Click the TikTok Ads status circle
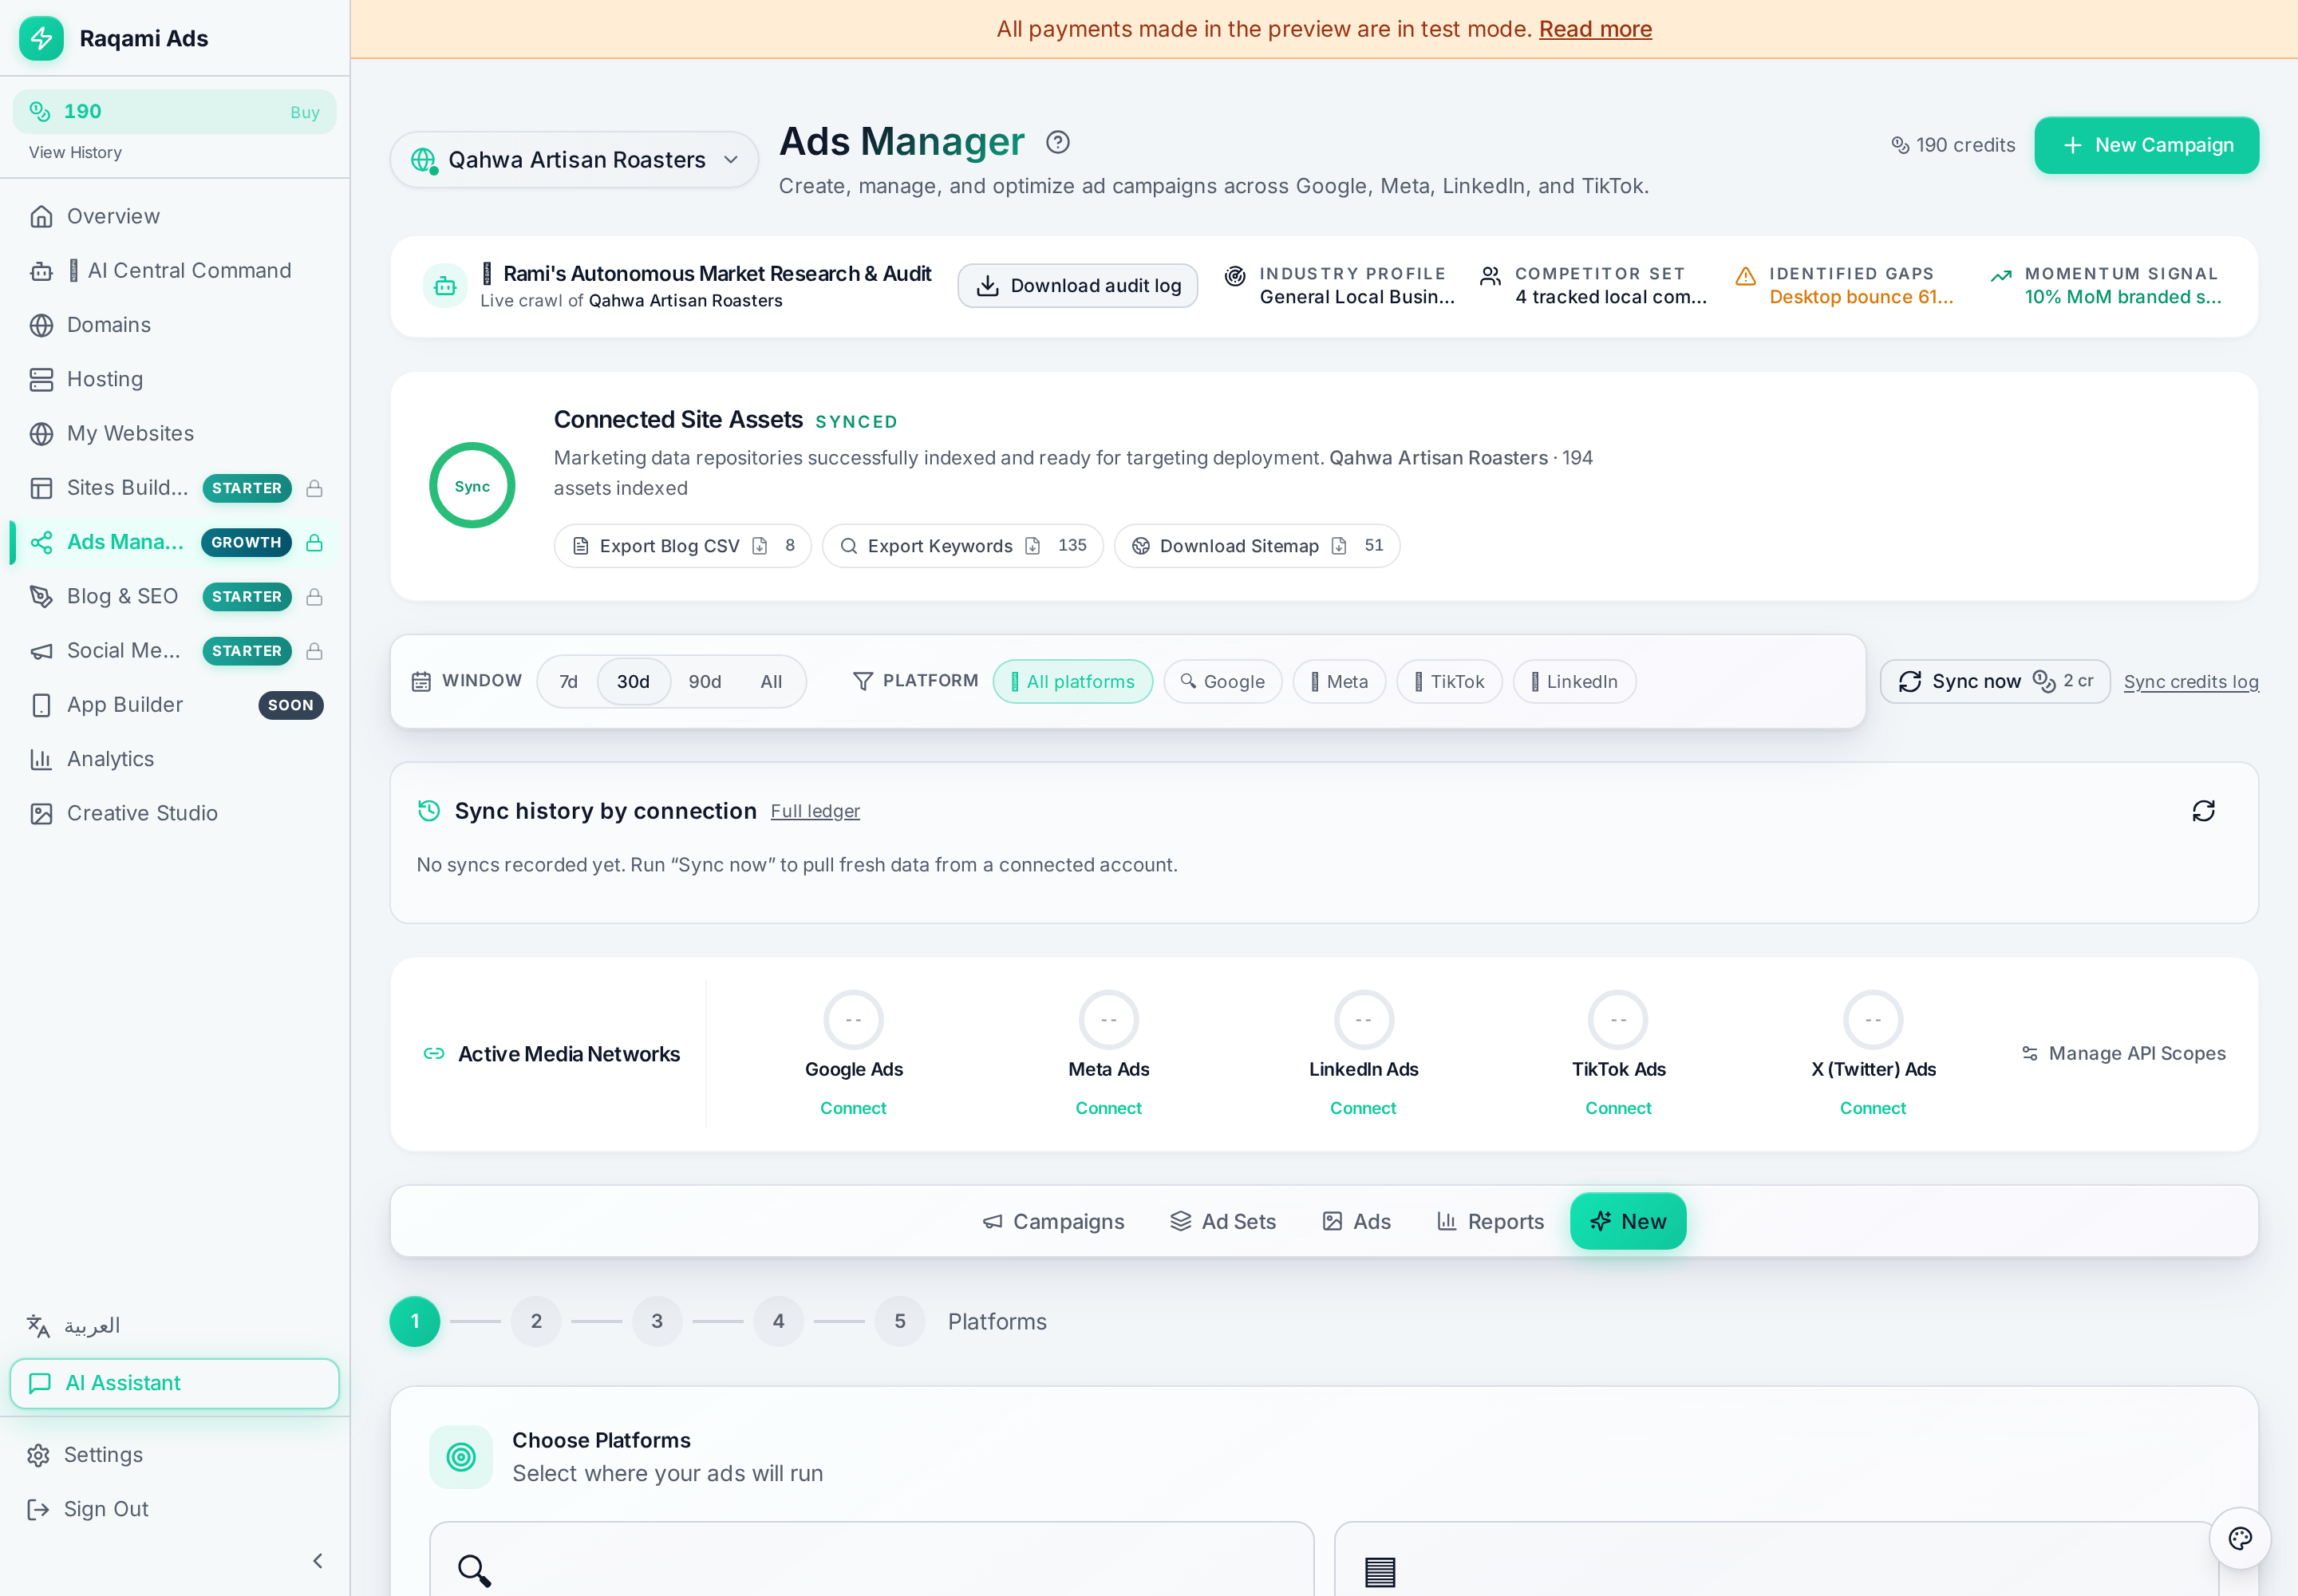2298x1596 pixels. click(1618, 1020)
